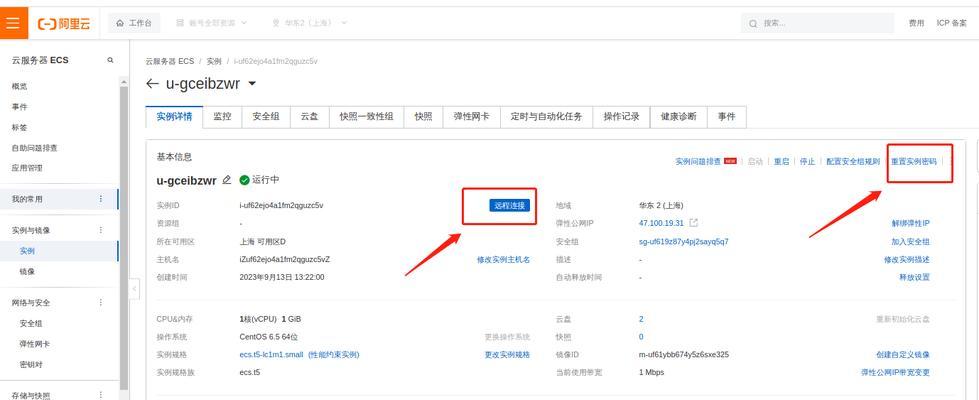Screen dimensions: 979x400
Task: Collapse the sidebar with the chevron handle
Action: tap(134, 289)
